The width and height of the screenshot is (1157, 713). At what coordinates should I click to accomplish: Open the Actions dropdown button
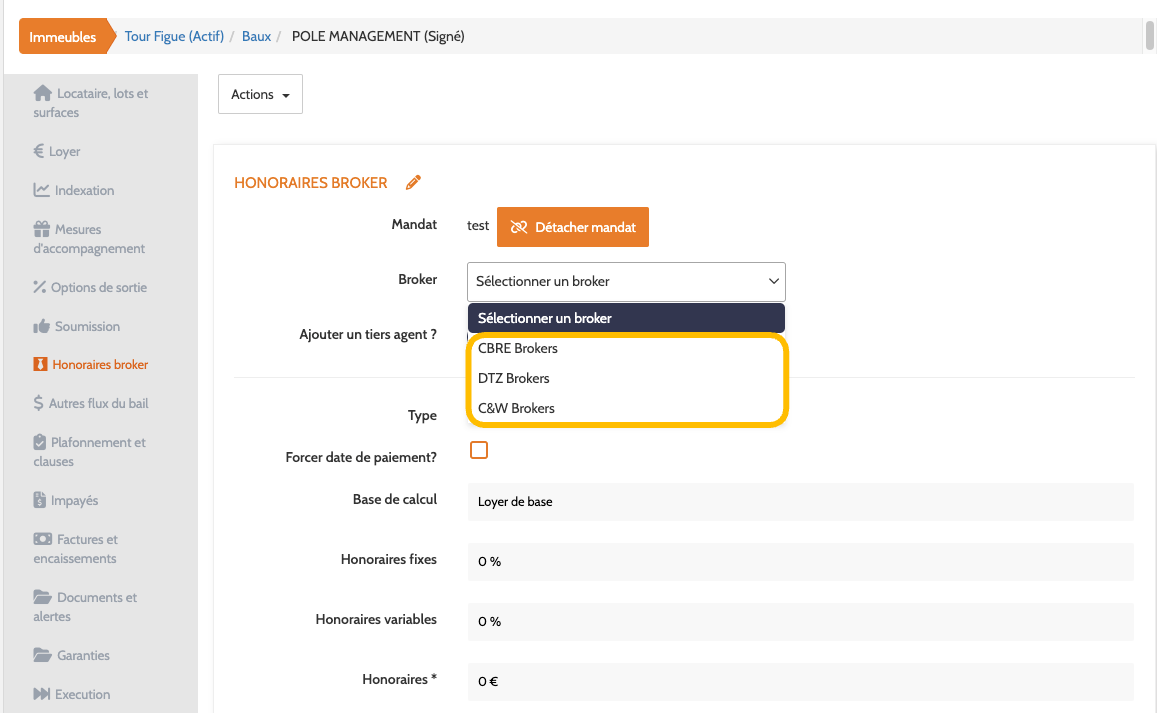(x=260, y=94)
